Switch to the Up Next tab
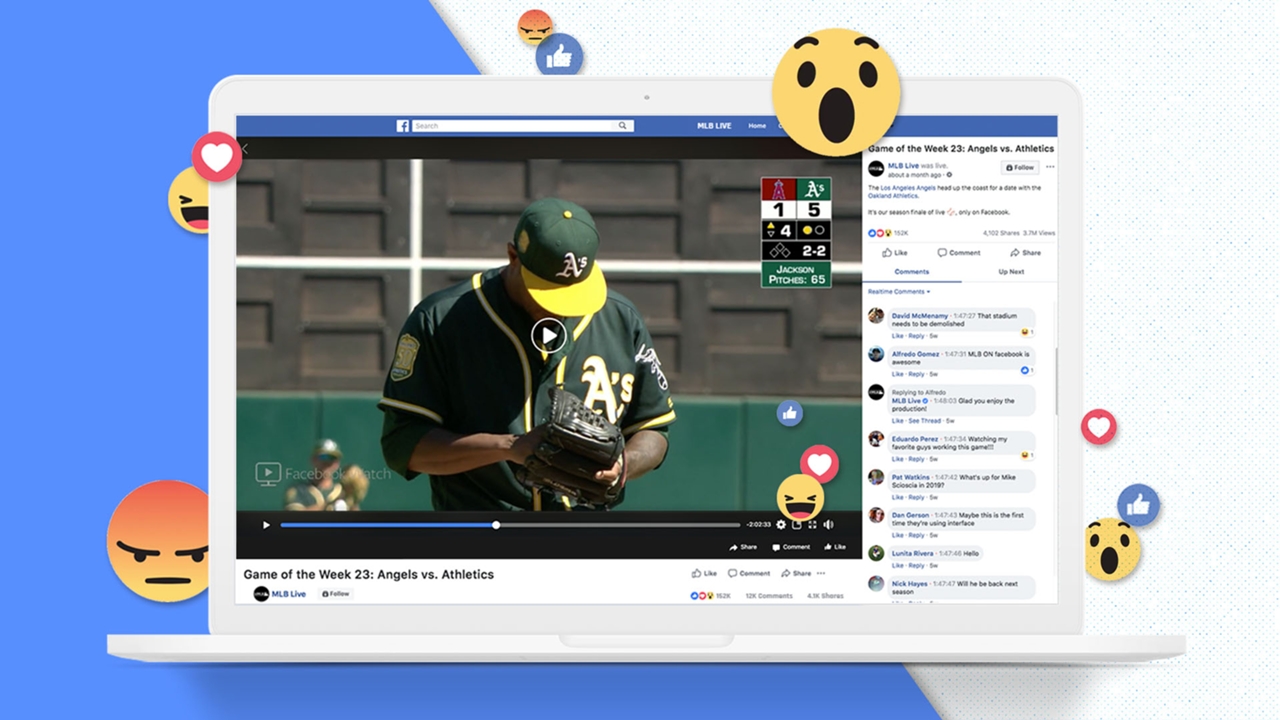 1010,272
